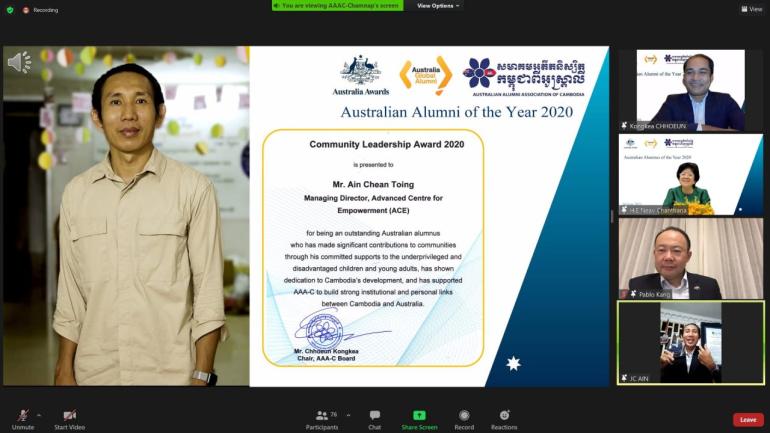Click the divider handle beside the gallery strip
This screenshot has height=433, width=770.
click(x=612, y=216)
